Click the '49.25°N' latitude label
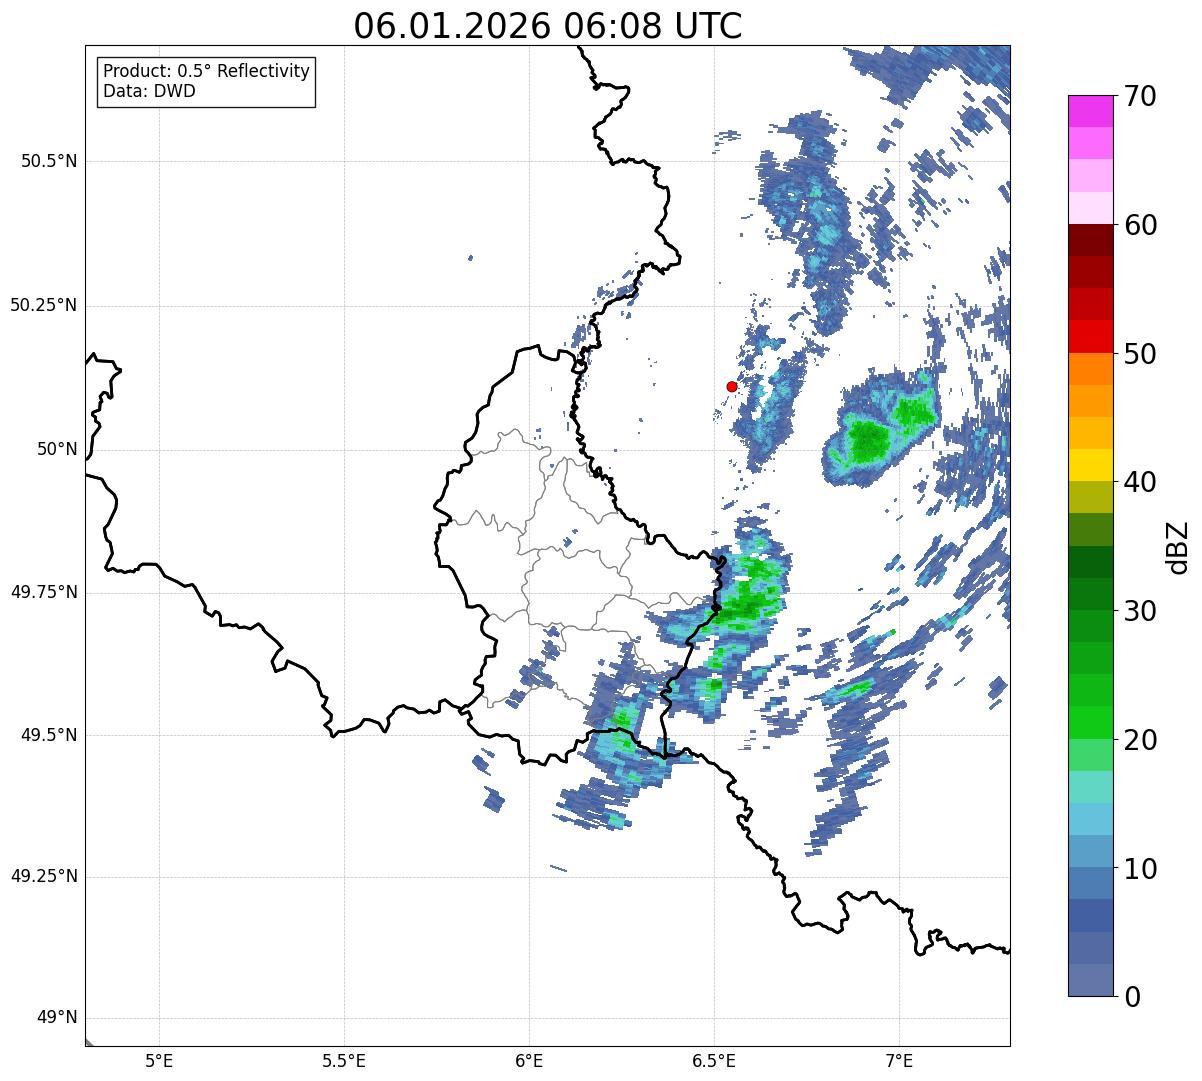This screenshot has height=1081, width=1202. pyautogui.click(x=44, y=876)
